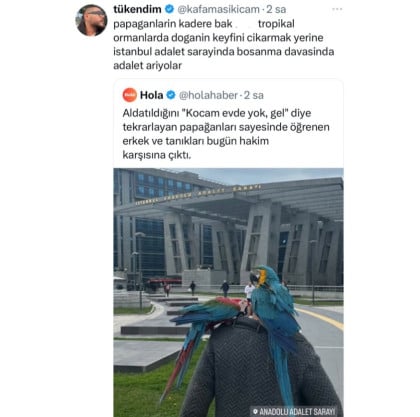The height and width of the screenshot is (417, 420).
Task: Open the tükendim display name link
Action: coord(137,9)
